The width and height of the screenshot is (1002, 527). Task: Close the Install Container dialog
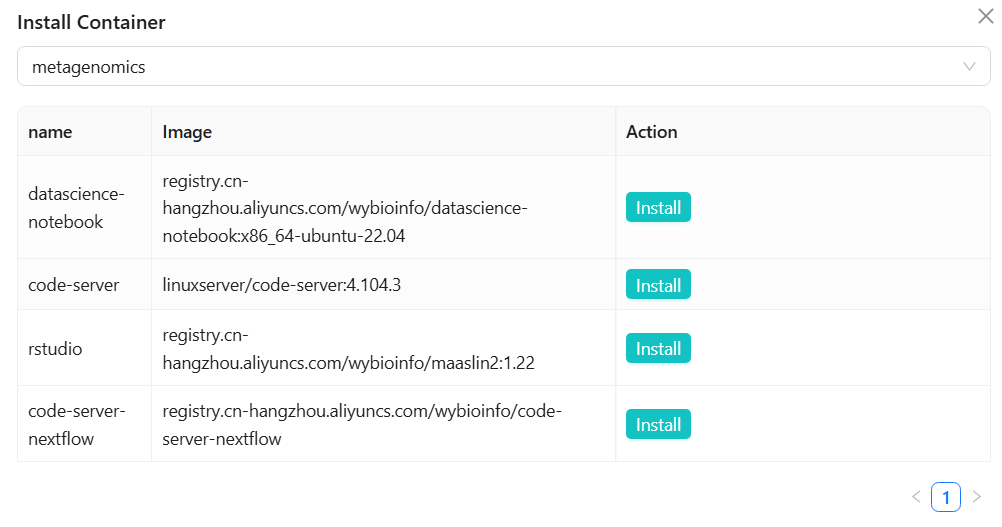(x=985, y=15)
